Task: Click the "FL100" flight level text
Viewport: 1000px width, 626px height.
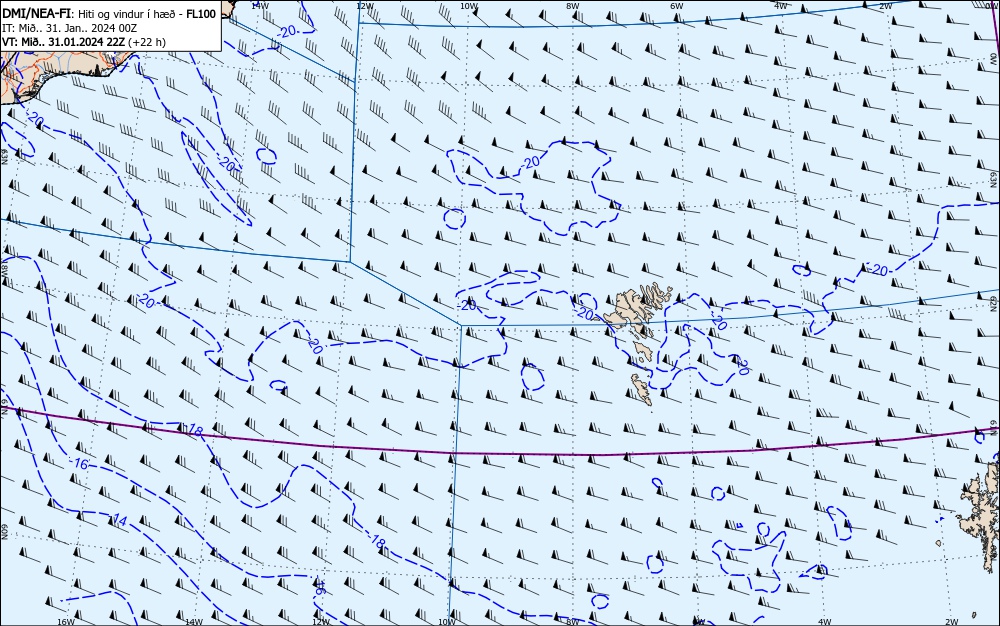Action: (x=202, y=14)
